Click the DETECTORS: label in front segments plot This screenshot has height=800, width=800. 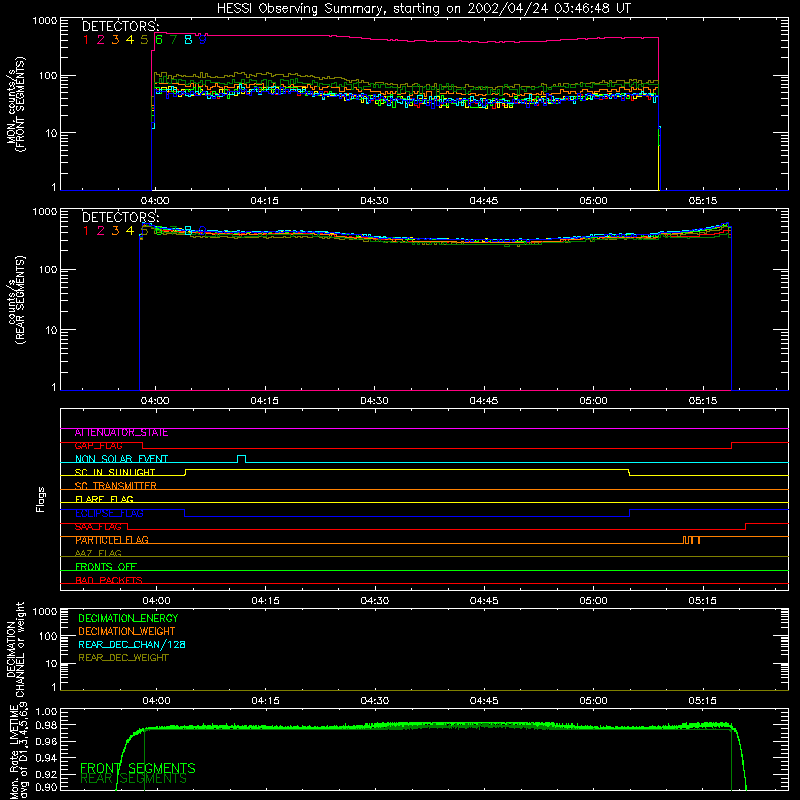pyautogui.click(x=120, y=26)
